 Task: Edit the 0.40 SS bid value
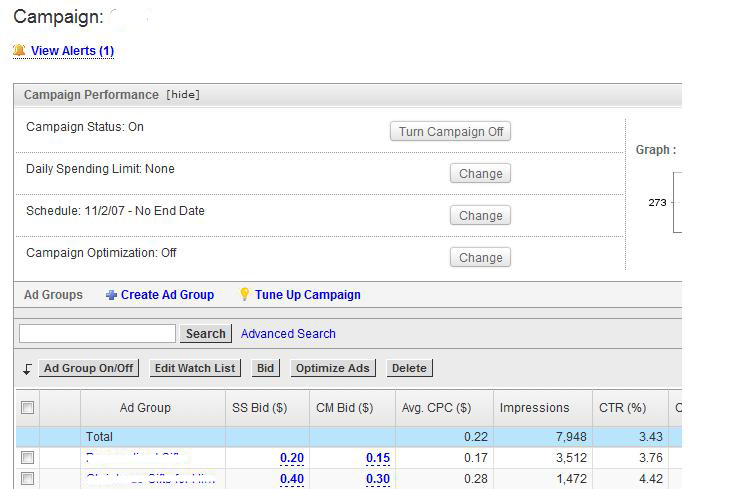pyautogui.click(x=292, y=479)
